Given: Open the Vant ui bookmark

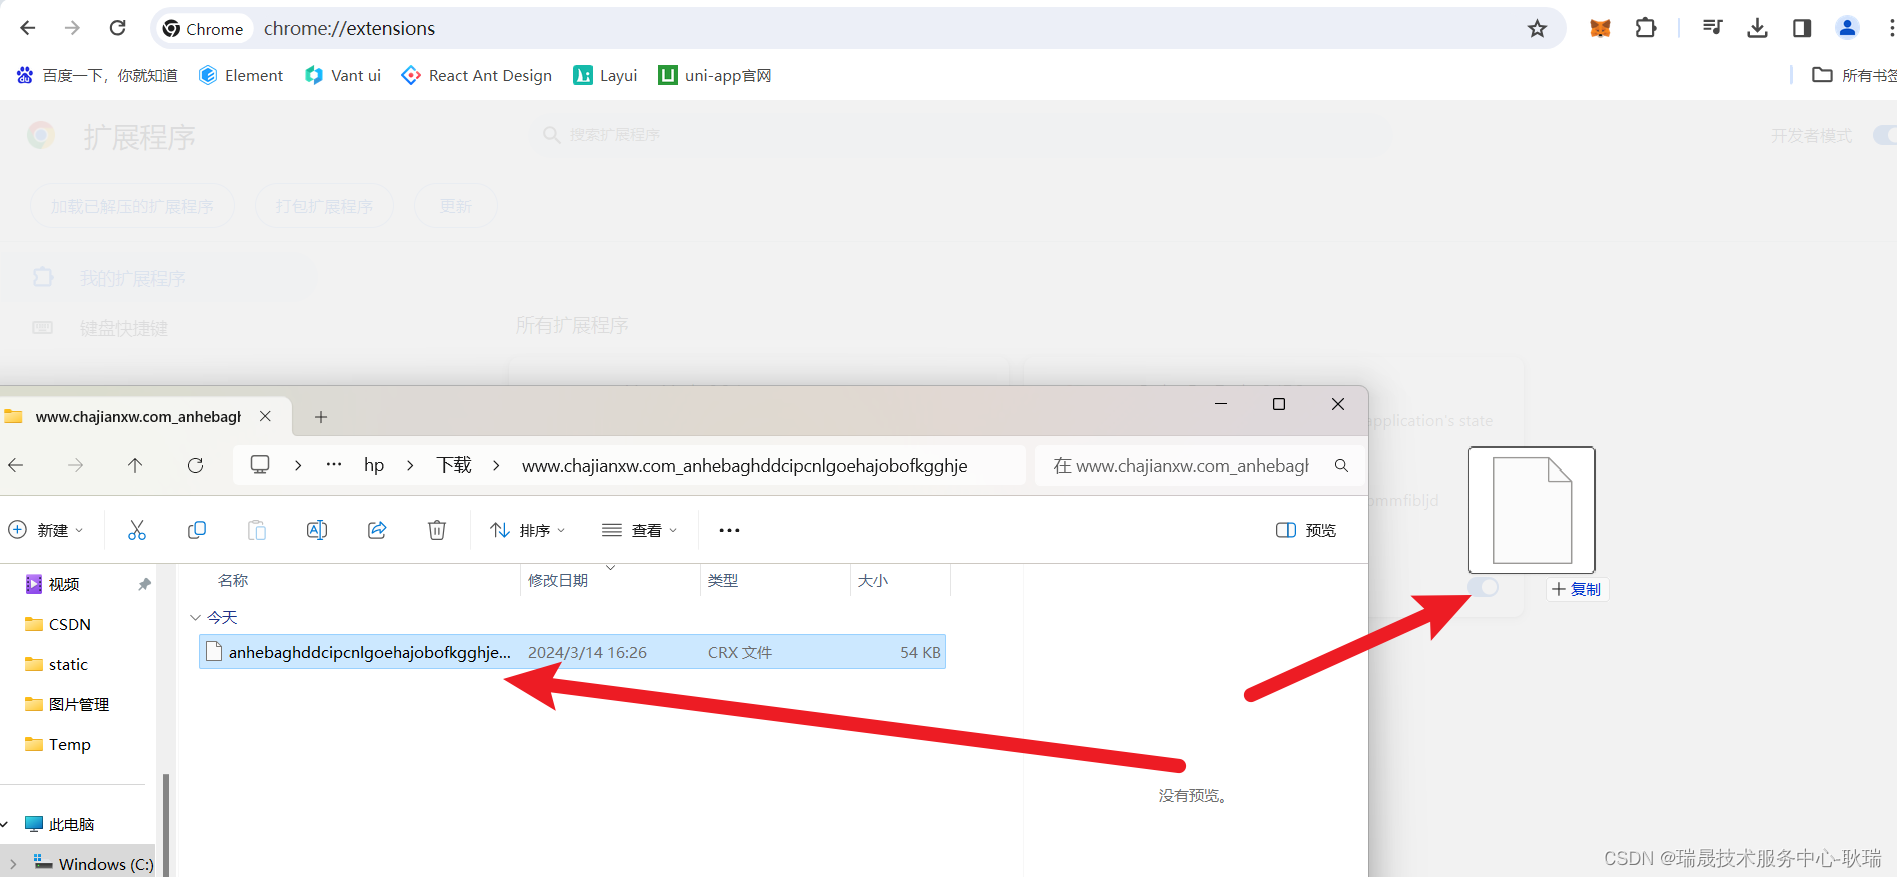Looking at the screenshot, I should tap(343, 75).
